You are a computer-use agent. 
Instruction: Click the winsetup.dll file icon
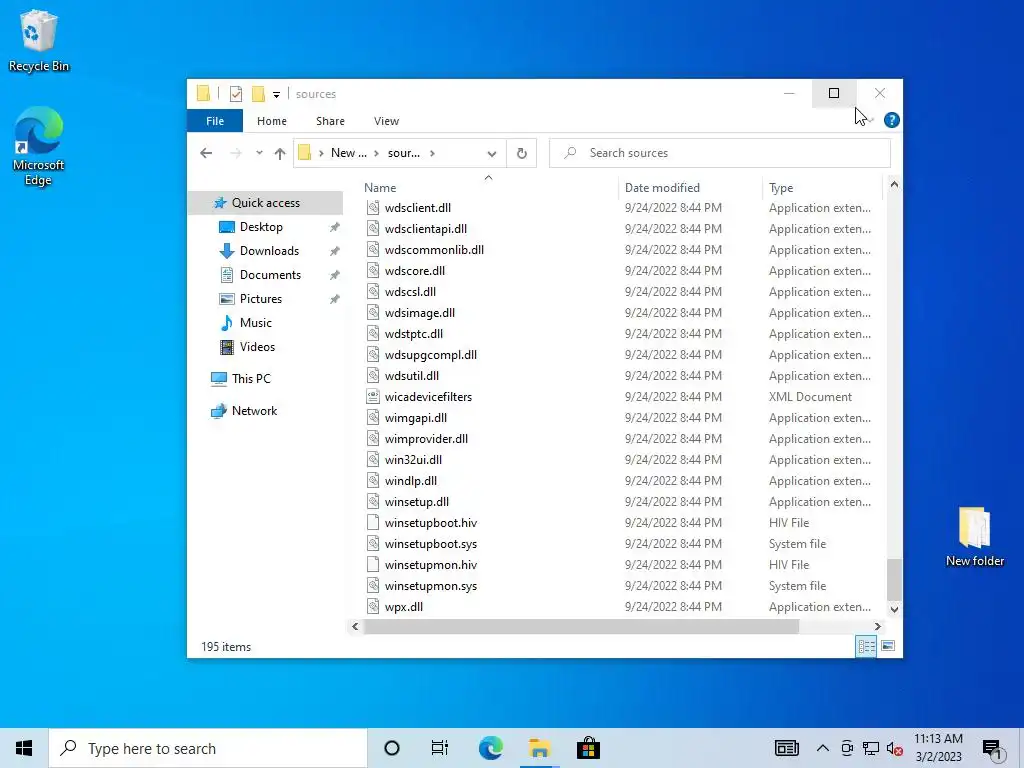tap(373, 502)
